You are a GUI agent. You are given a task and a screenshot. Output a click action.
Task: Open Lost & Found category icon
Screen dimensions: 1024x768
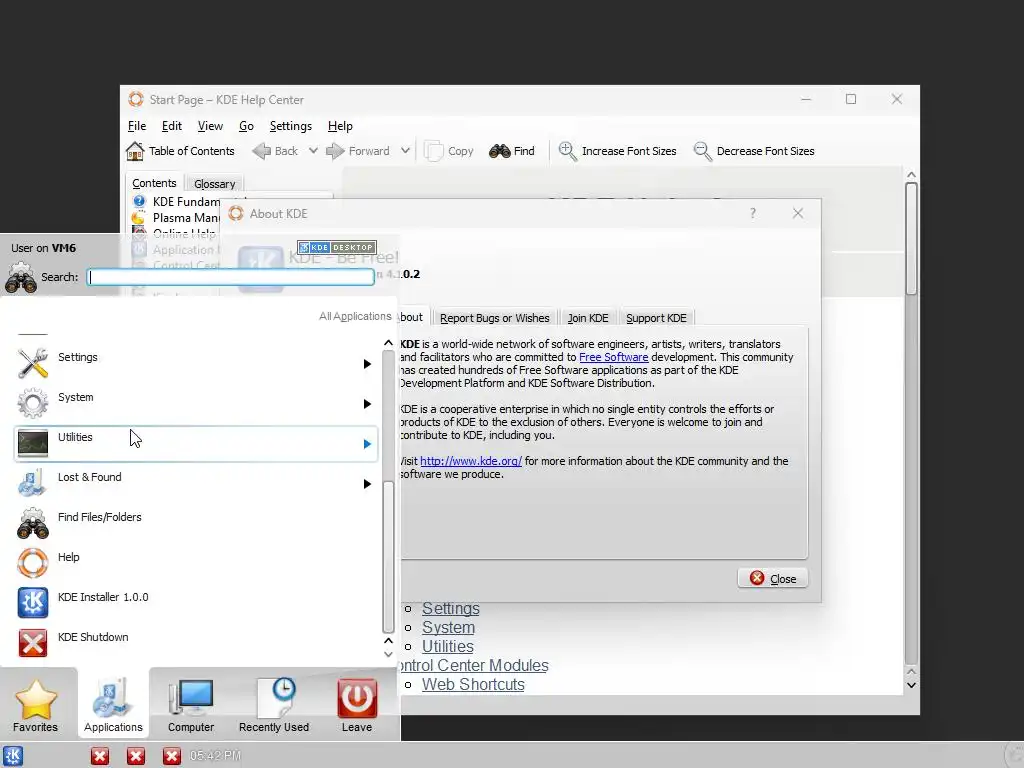33,483
